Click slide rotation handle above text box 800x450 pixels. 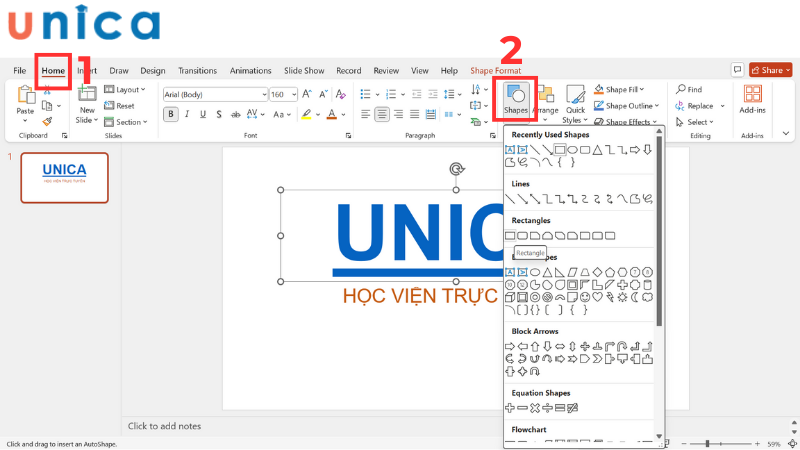[457, 169]
